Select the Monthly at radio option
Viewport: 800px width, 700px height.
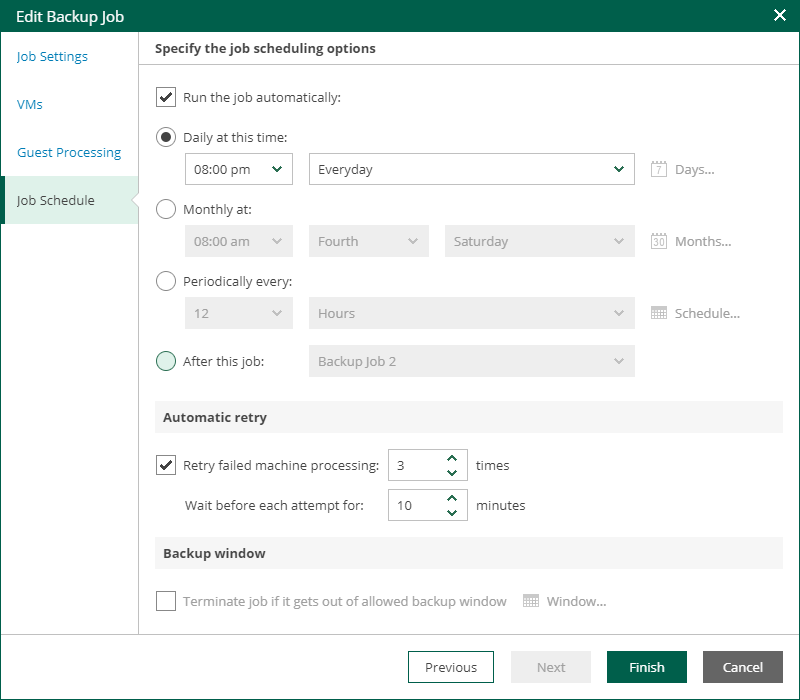point(166,209)
